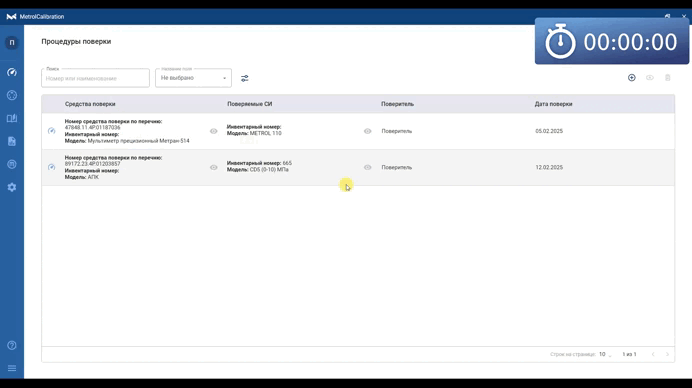
Task: Click the model text 'Мультиметр прецизионный Метран-514'
Action: point(139,141)
